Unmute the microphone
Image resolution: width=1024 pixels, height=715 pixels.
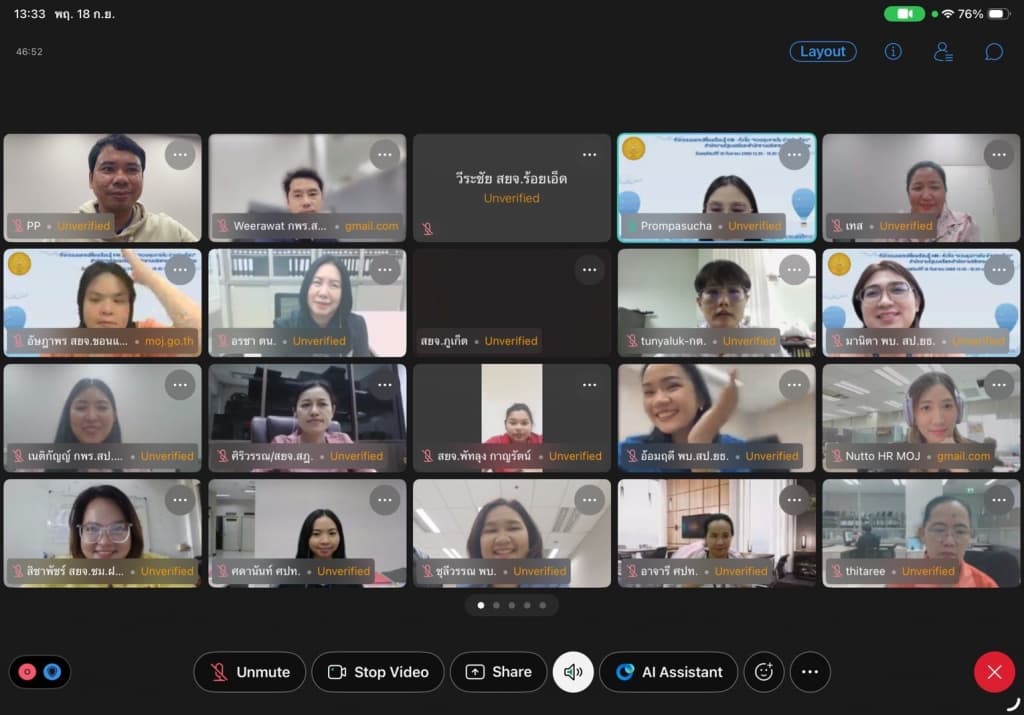(x=249, y=672)
